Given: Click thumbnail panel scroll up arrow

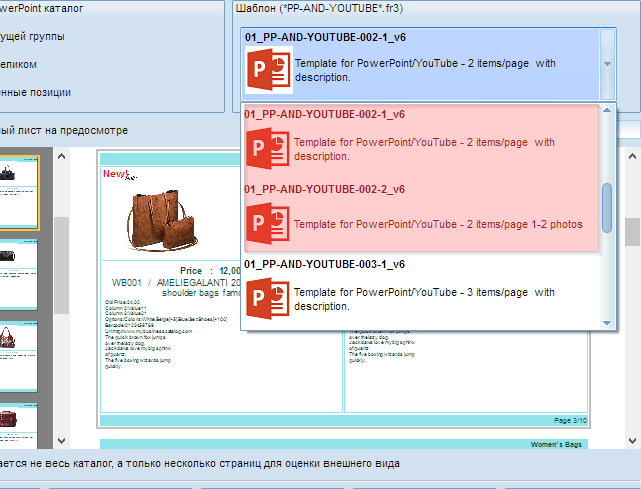Looking at the screenshot, I should tap(61, 156).
